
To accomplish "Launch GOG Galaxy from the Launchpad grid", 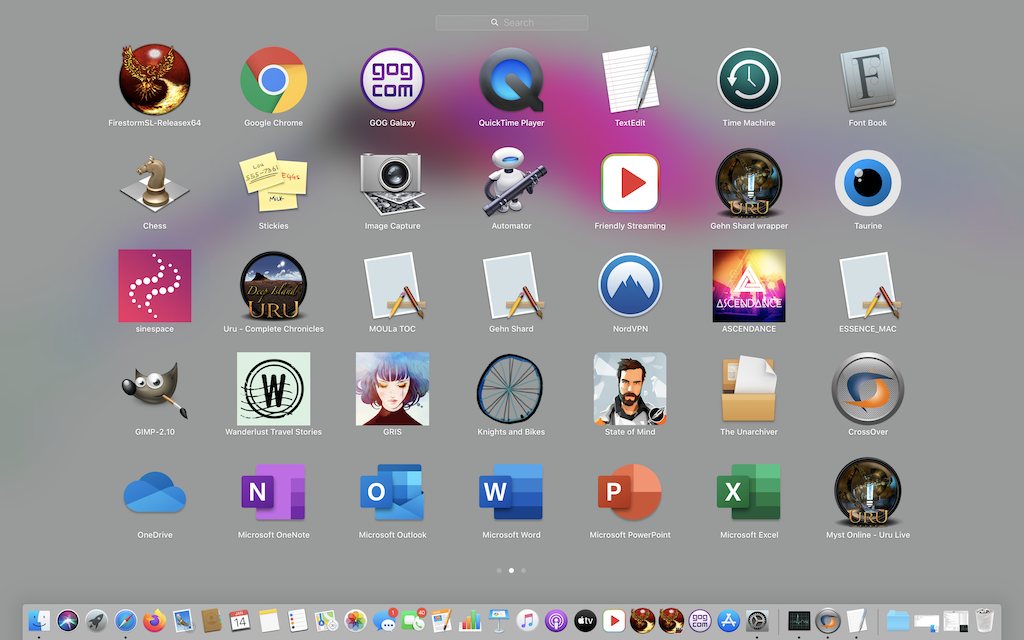I will 392,80.
